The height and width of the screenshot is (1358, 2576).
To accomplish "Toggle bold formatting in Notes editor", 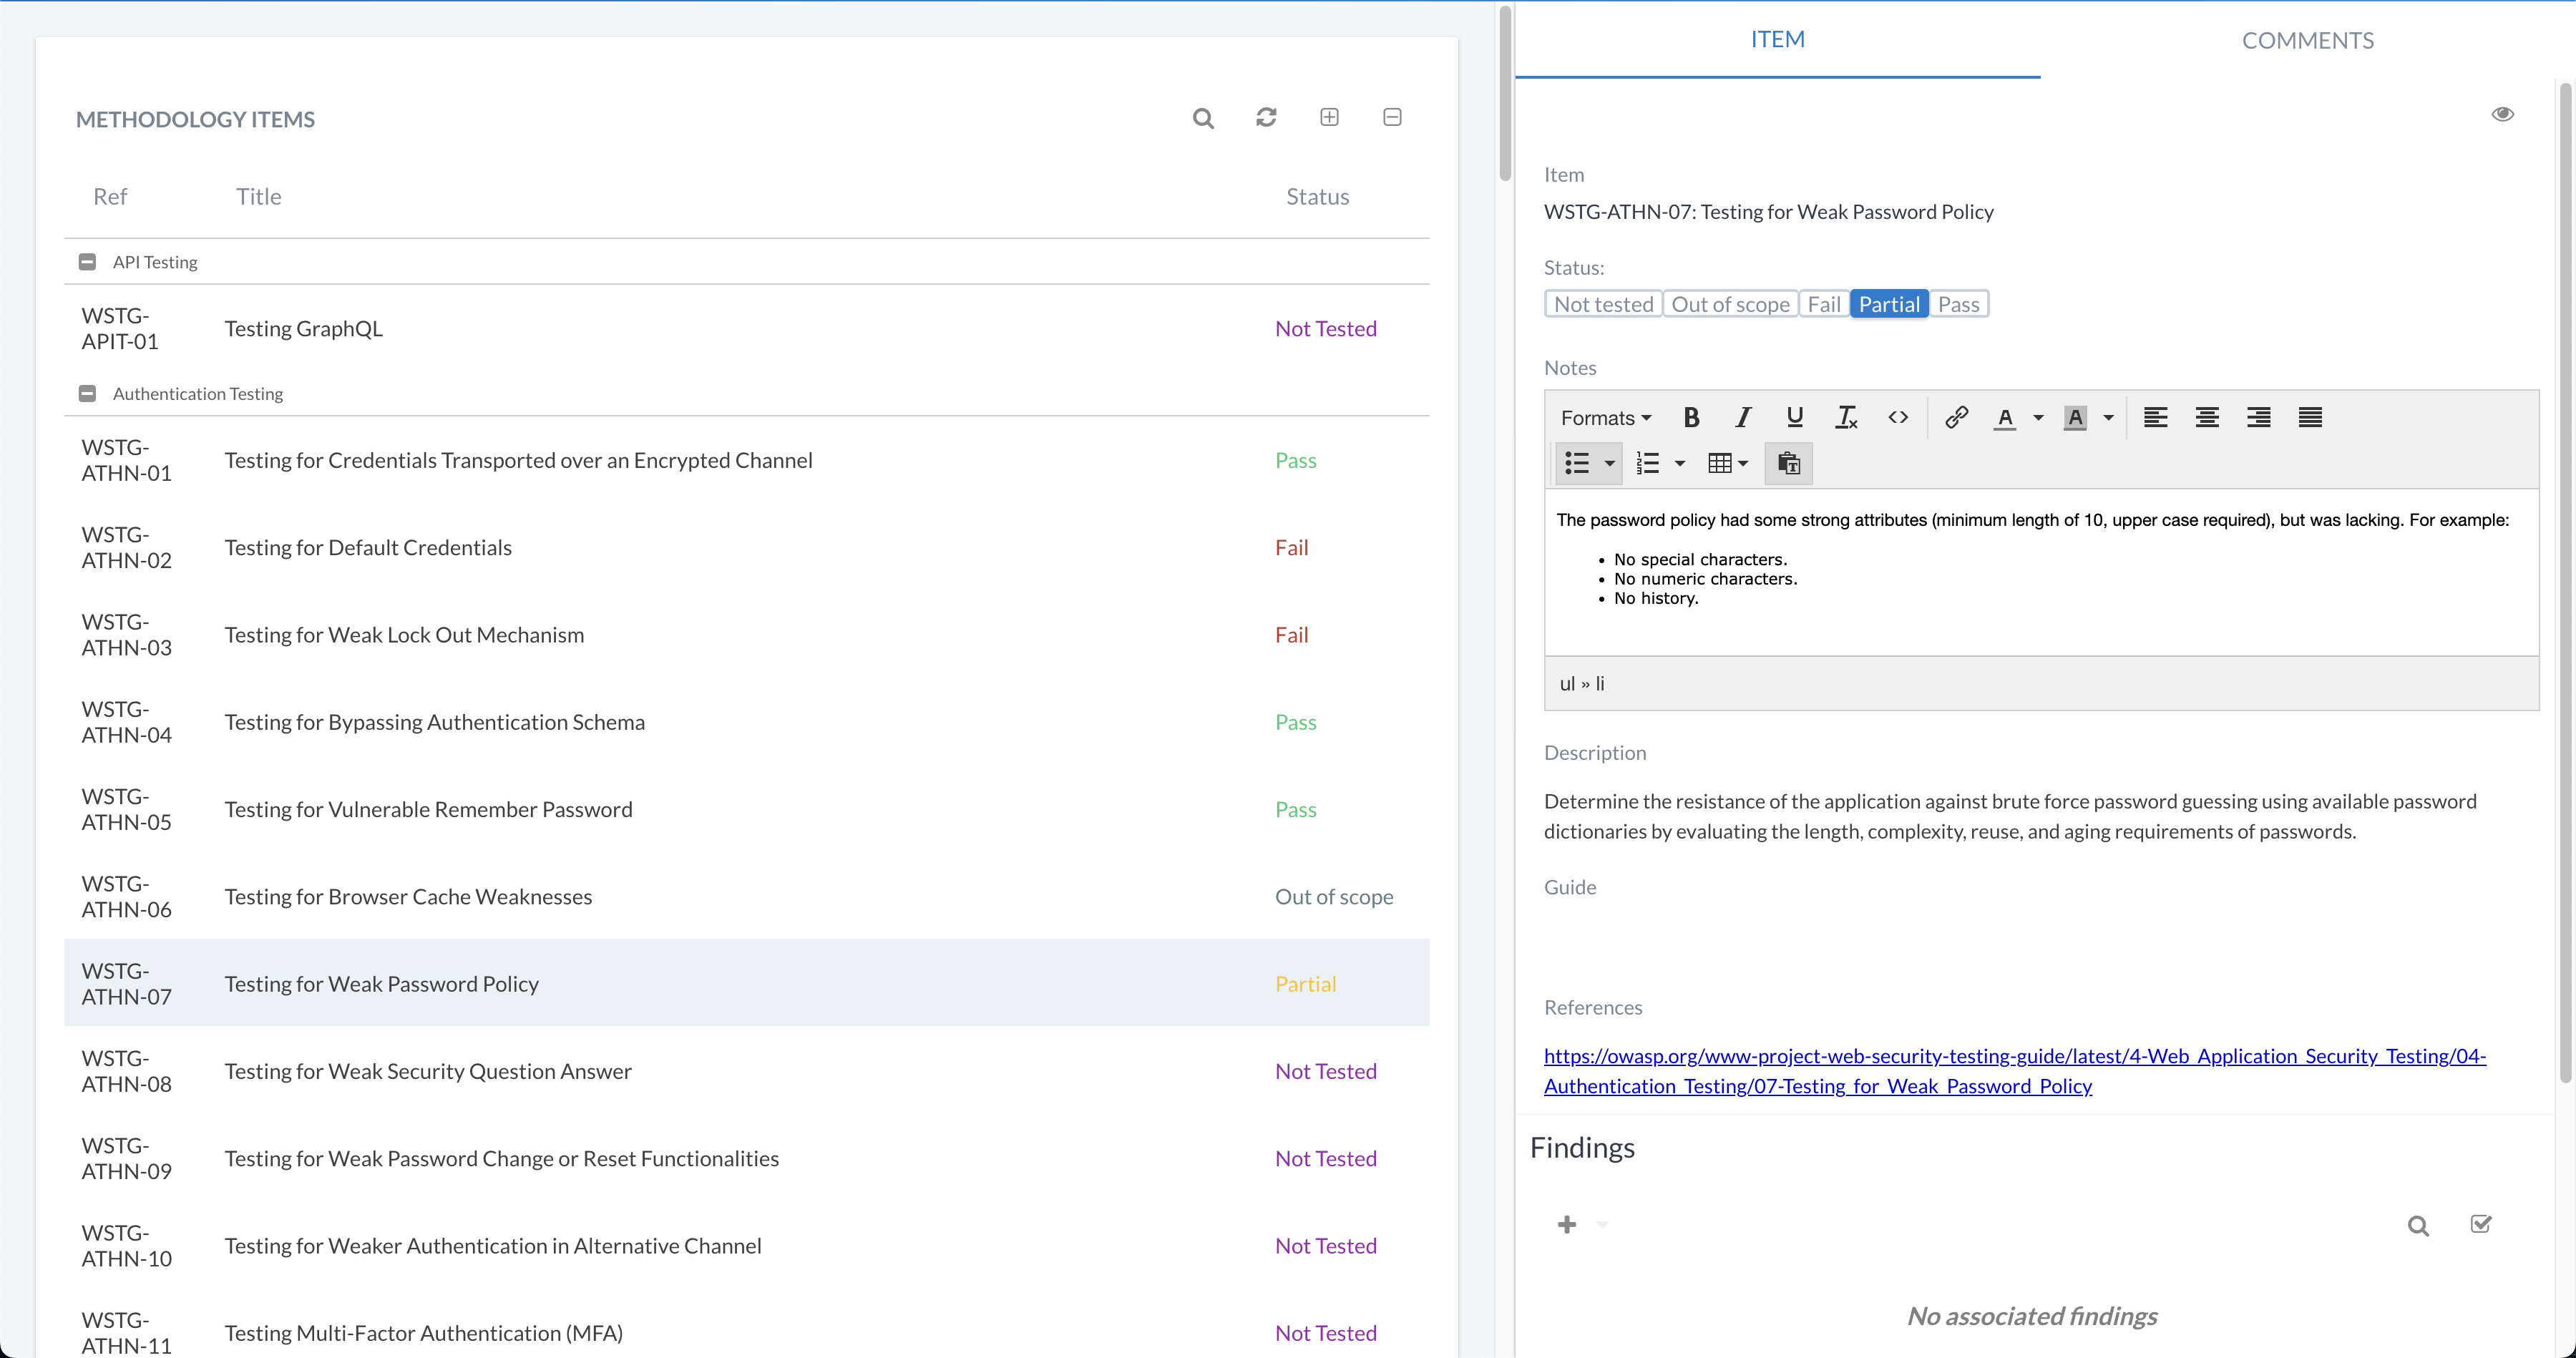I will tap(1691, 418).
